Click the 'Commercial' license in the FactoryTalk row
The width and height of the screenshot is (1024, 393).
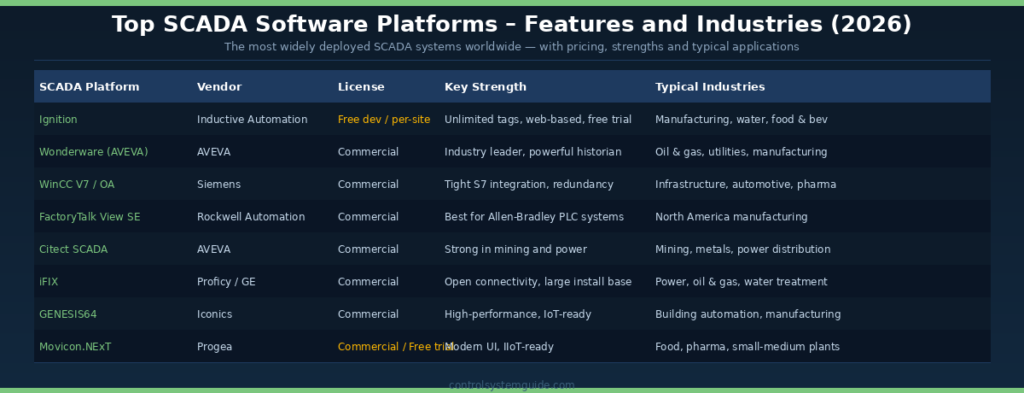(x=368, y=217)
